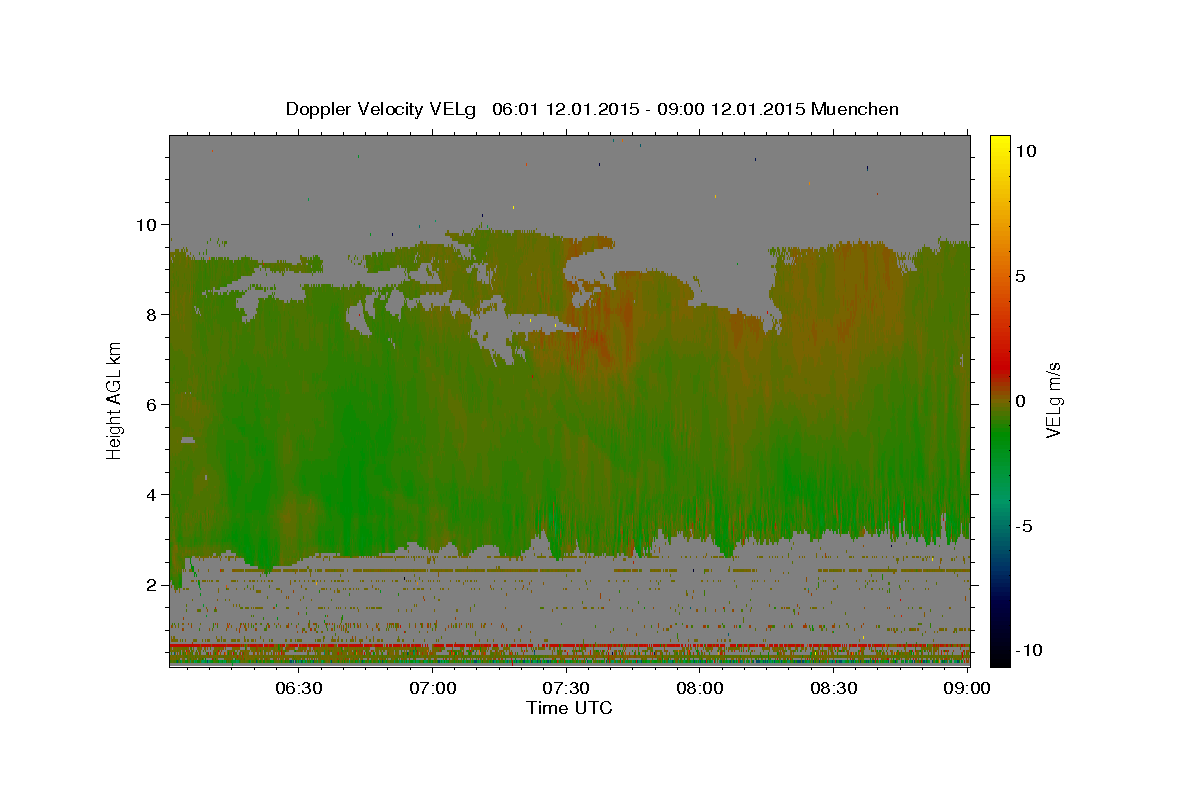Image resolution: width=1200 pixels, height=800 pixels.
Task: Click the colorbar label '10' at top
Action: pos(1026,151)
